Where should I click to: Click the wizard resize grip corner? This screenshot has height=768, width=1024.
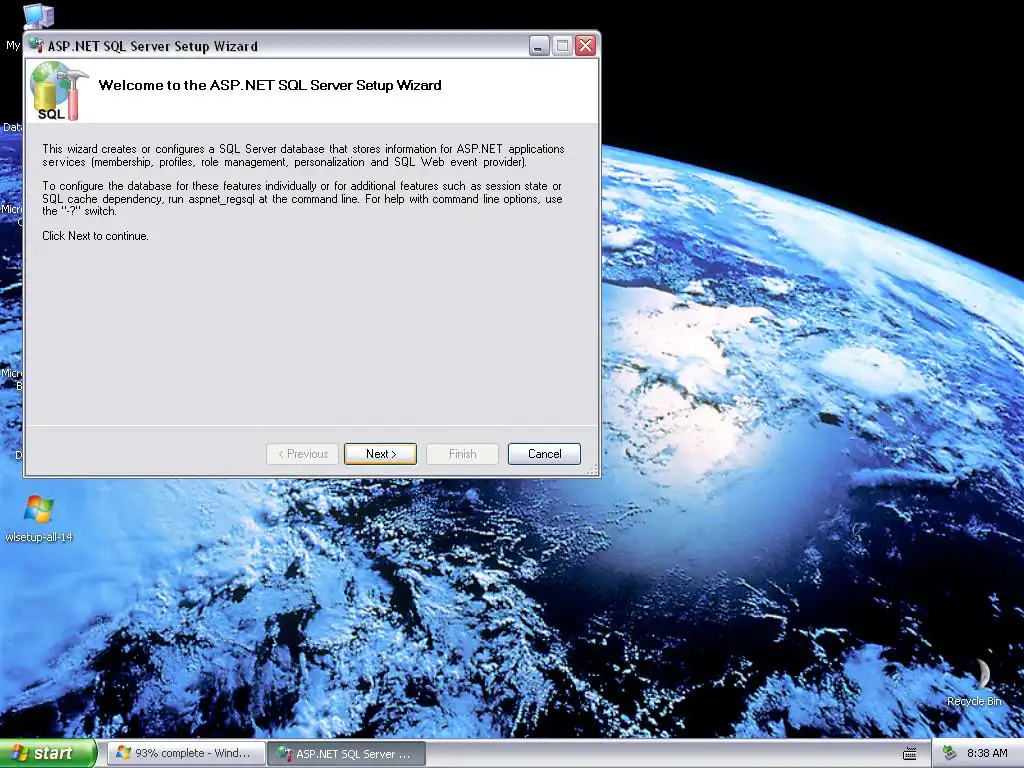pos(593,470)
